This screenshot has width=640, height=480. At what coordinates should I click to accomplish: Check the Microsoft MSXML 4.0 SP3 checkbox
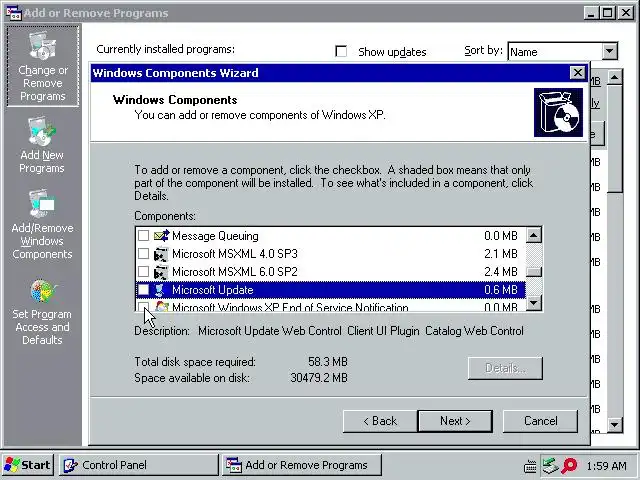tap(143, 253)
